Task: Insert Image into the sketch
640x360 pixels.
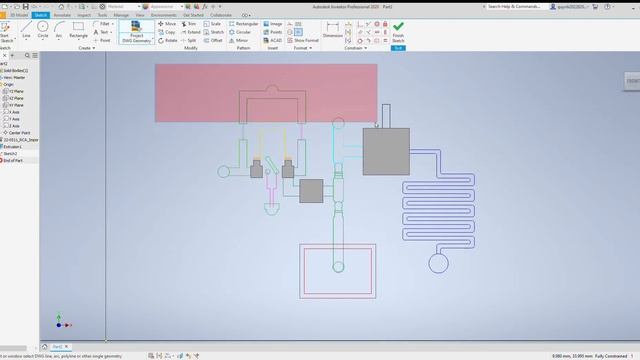Action: [x=273, y=24]
